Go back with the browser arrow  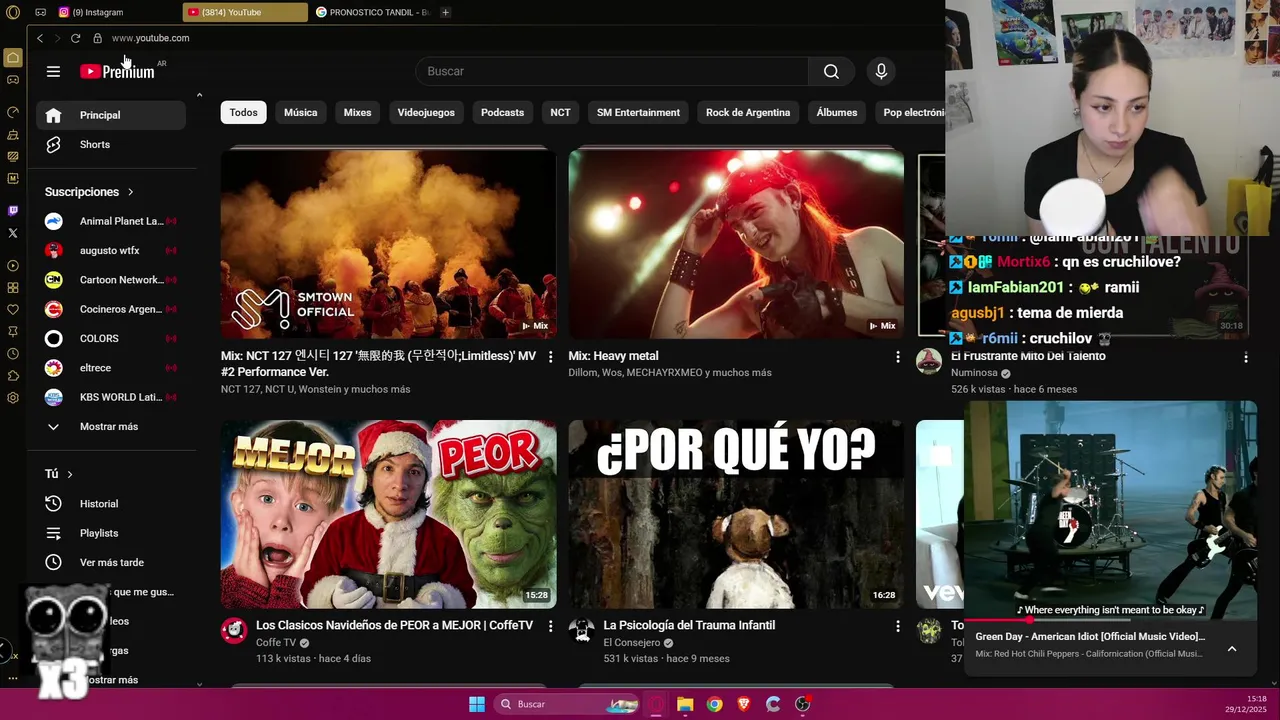tap(40, 38)
